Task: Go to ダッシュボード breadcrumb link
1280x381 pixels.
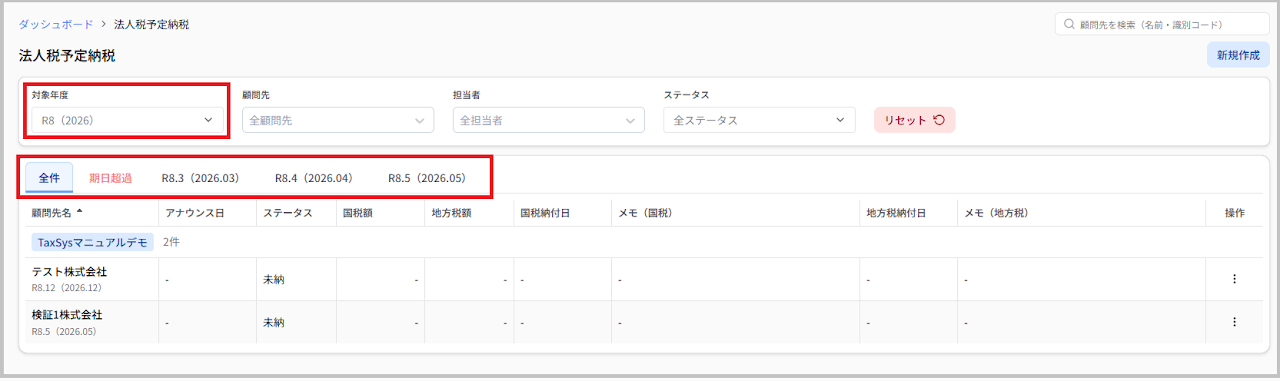Action: coord(56,24)
